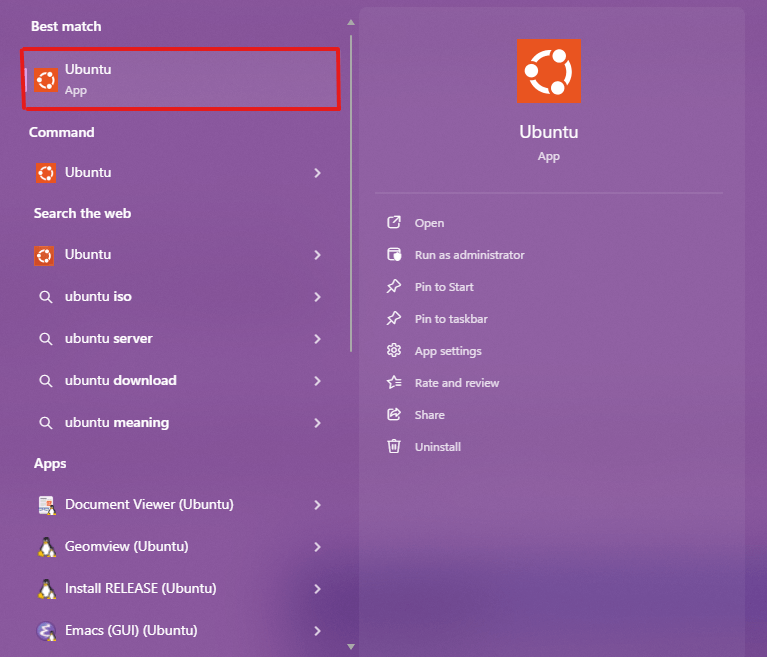Click the Run as administrator shield icon

click(394, 254)
